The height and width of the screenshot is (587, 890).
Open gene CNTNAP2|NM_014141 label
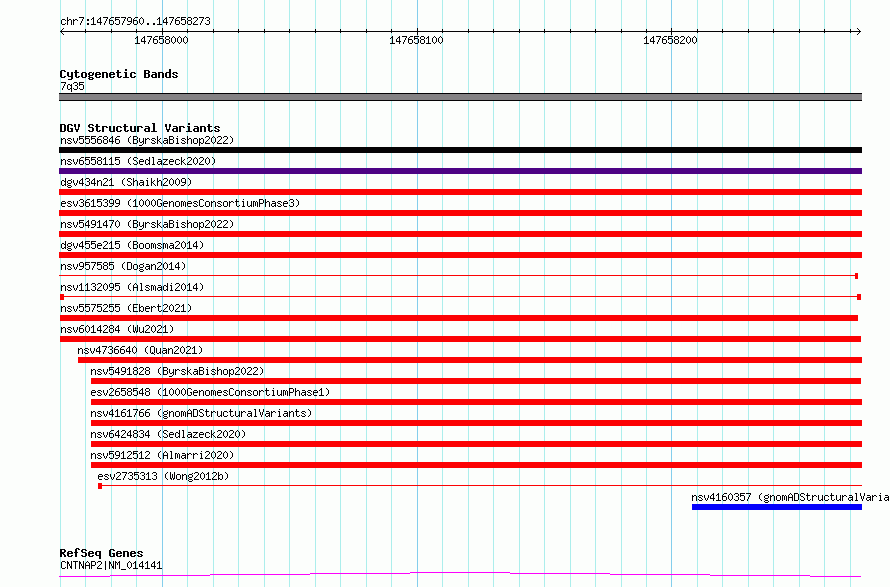click(111, 565)
